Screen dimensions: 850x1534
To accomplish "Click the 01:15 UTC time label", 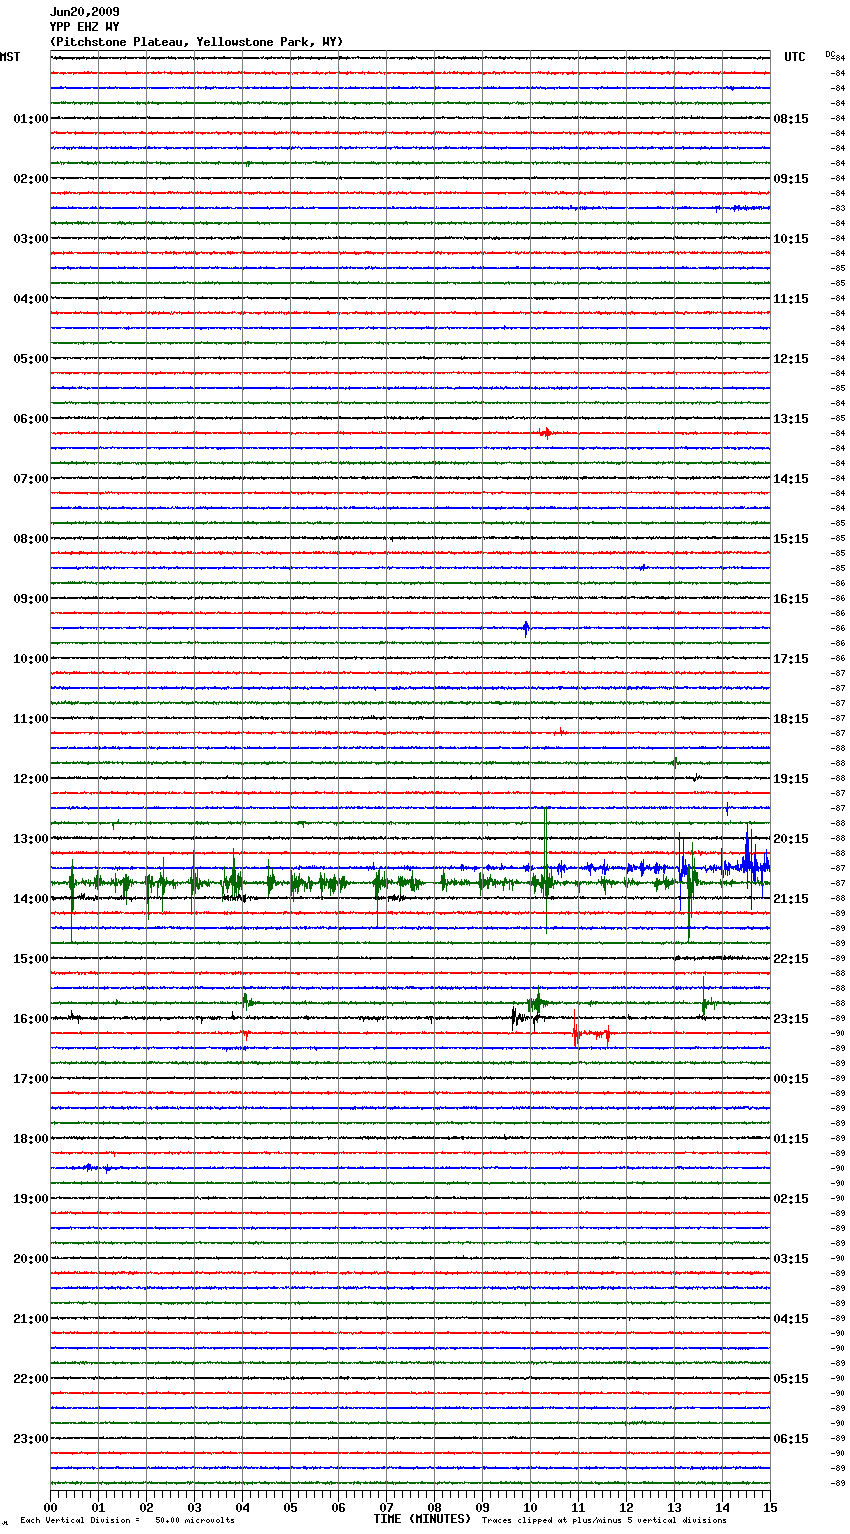I will [x=791, y=1139].
